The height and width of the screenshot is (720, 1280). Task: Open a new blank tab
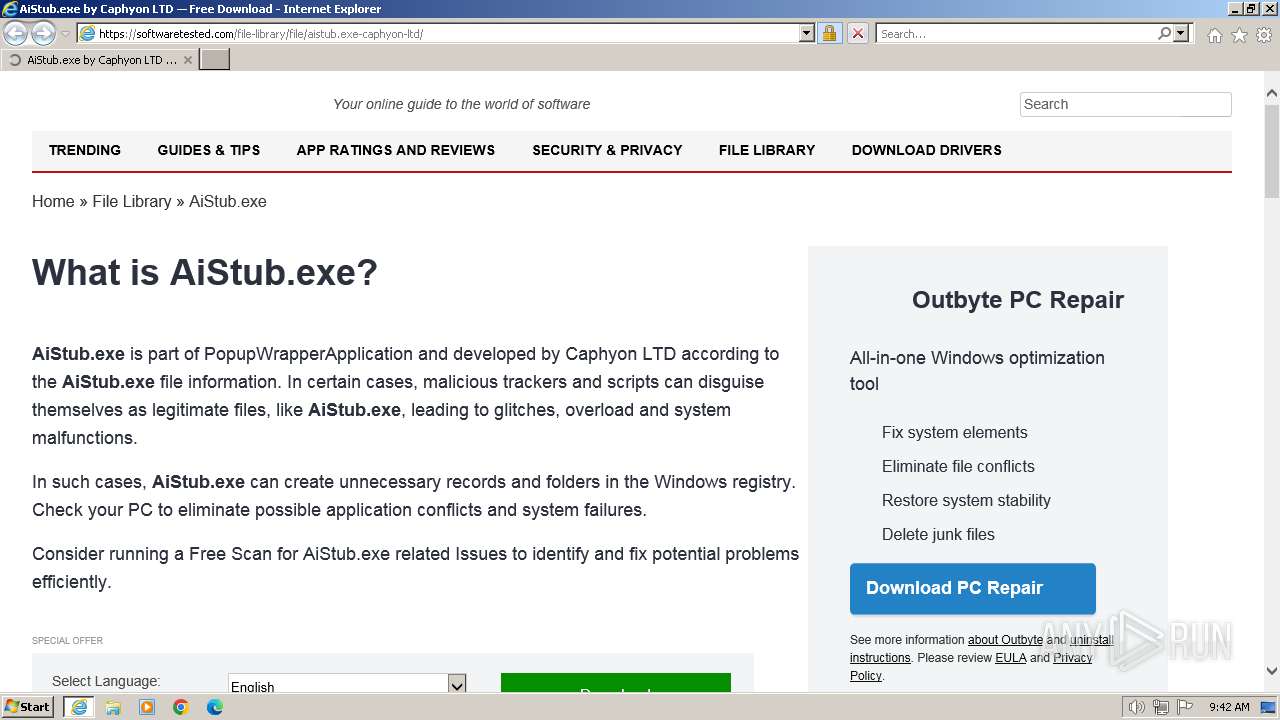215,60
